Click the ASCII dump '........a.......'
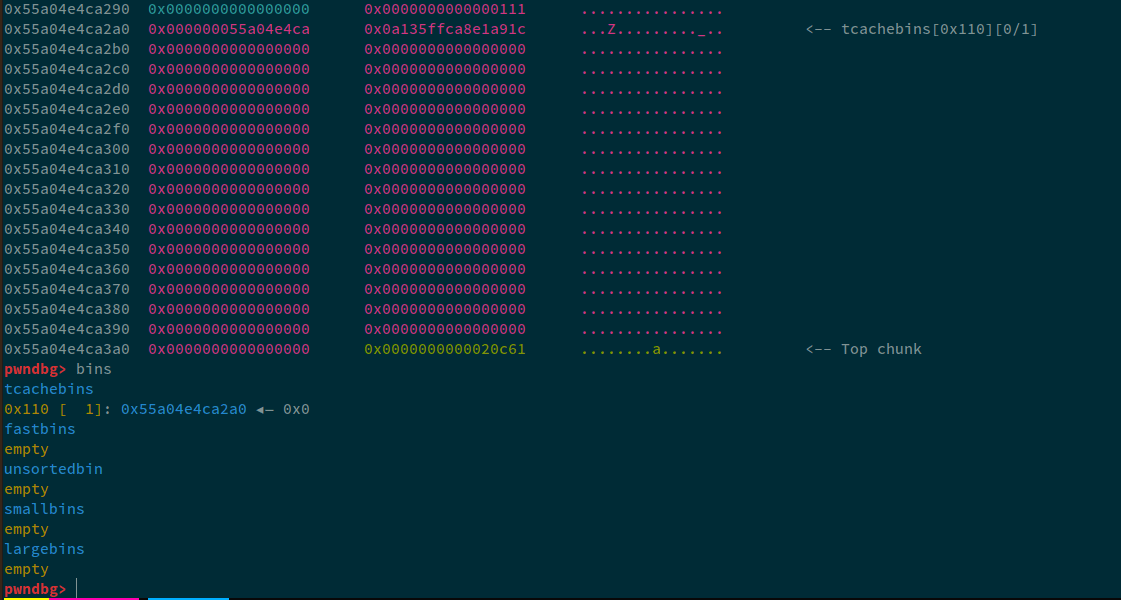The image size is (1121, 600). coord(651,350)
